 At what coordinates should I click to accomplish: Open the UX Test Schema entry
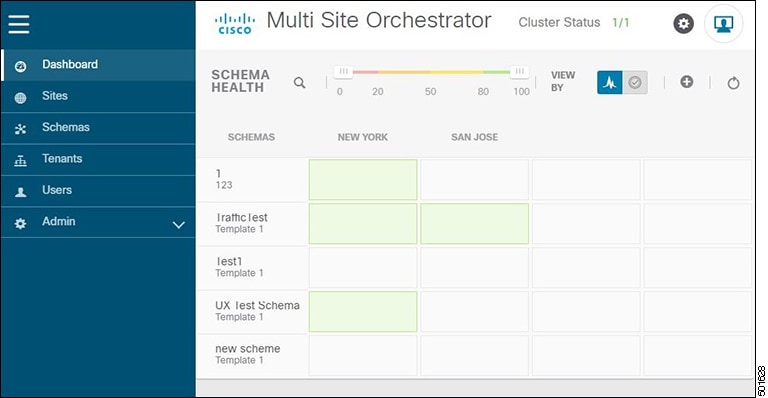[x=257, y=305]
